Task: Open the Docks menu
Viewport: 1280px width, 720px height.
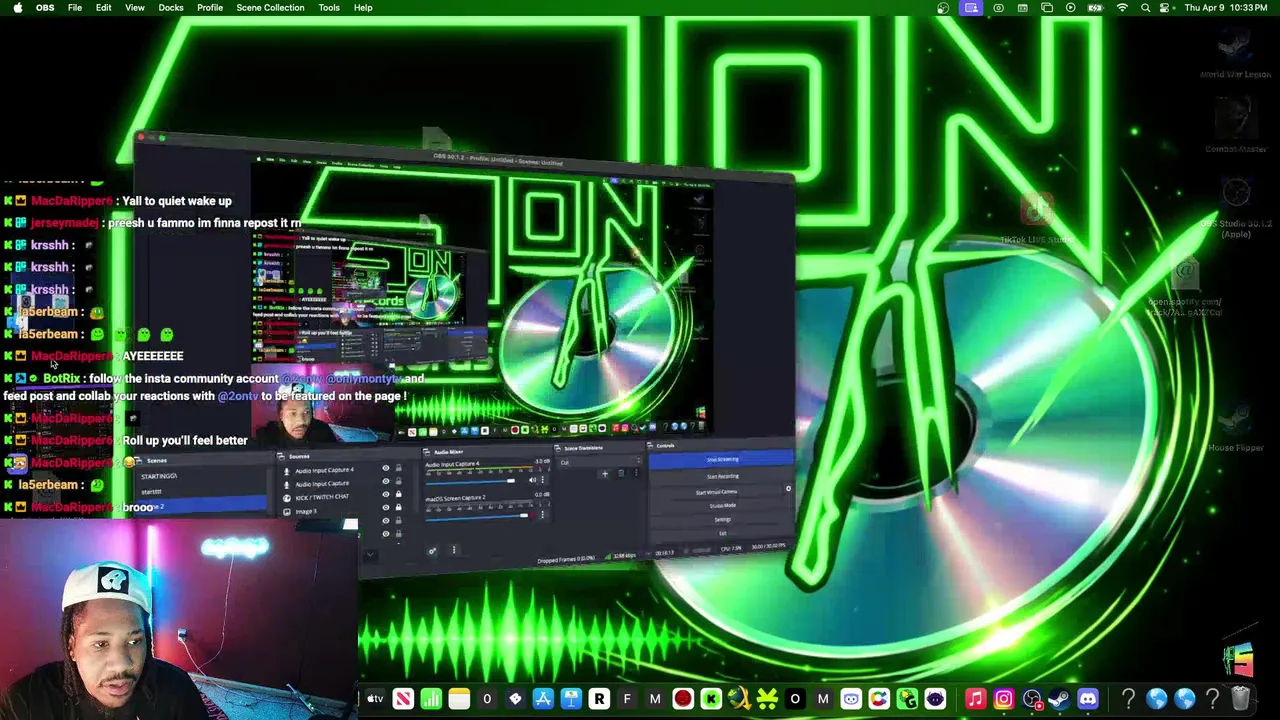Action: tap(171, 8)
